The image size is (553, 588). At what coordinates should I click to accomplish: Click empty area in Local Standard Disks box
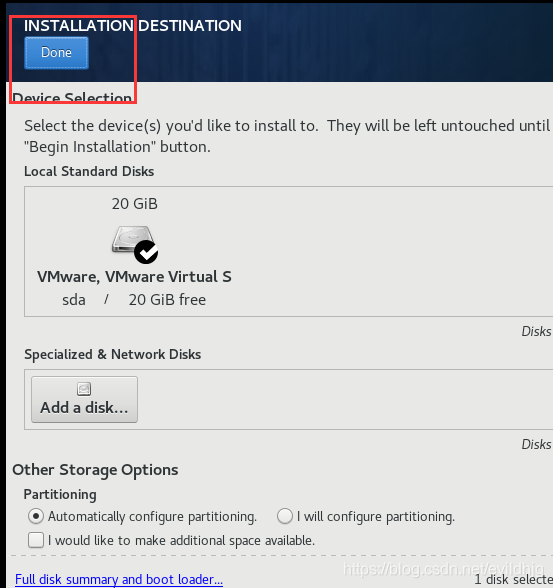[x=375, y=251]
